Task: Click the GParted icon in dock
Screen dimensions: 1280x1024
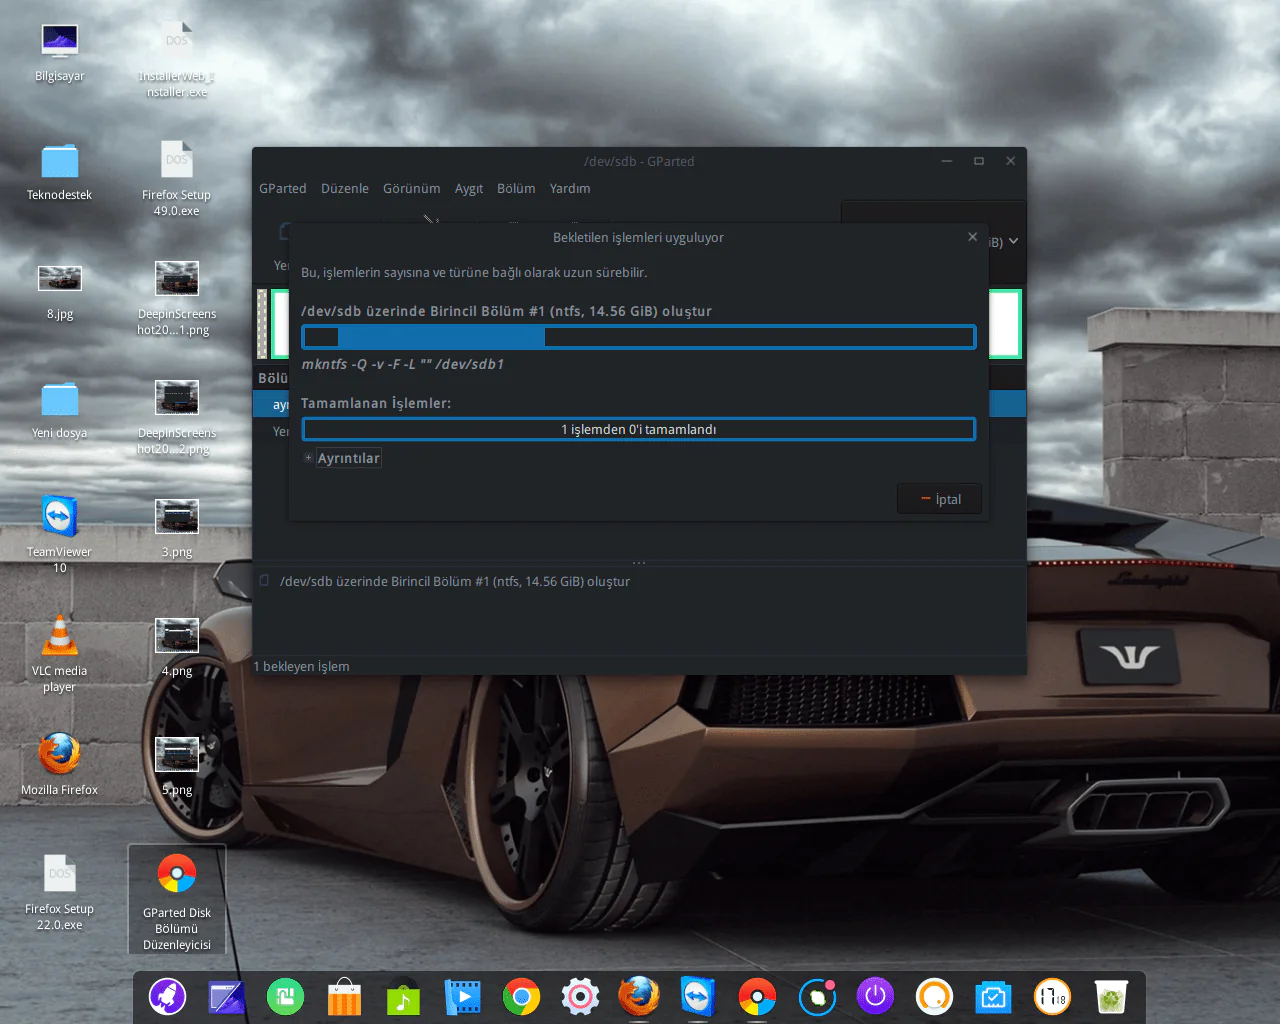Action: pyautogui.click(x=757, y=997)
